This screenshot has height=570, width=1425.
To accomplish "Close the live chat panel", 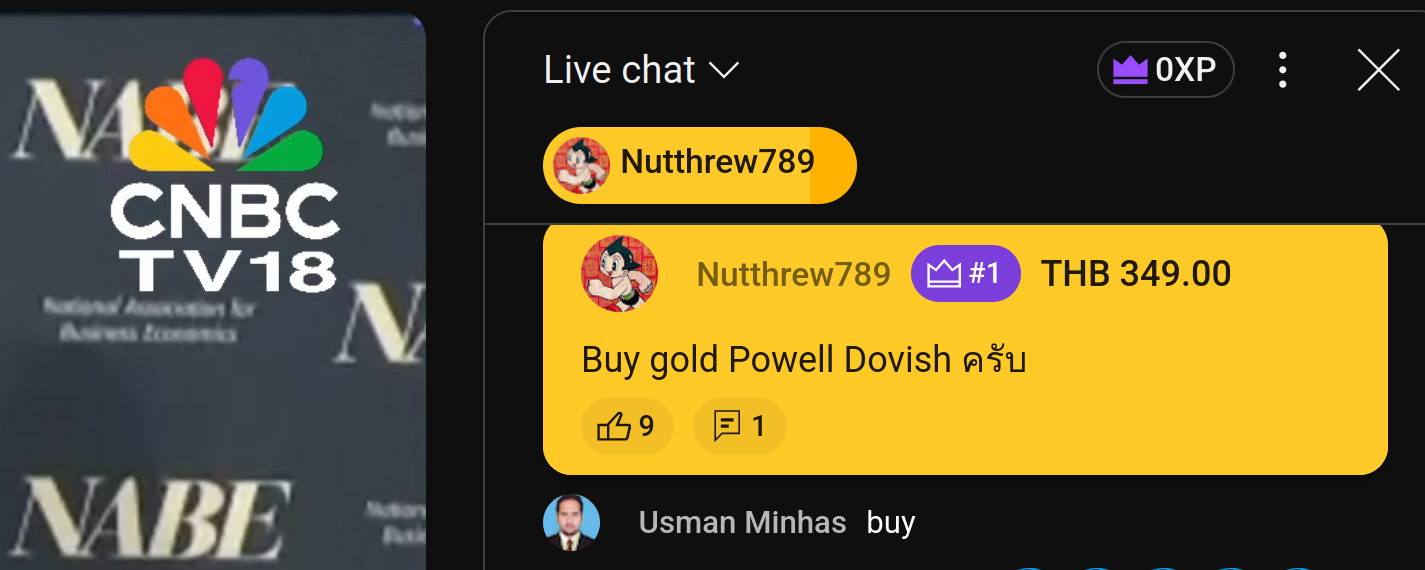I will [1378, 70].
